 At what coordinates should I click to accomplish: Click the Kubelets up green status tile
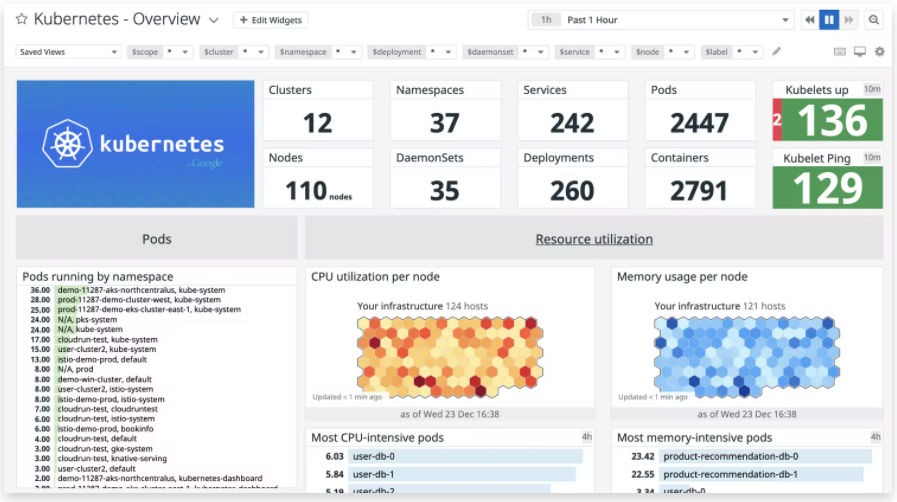click(x=832, y=120)
